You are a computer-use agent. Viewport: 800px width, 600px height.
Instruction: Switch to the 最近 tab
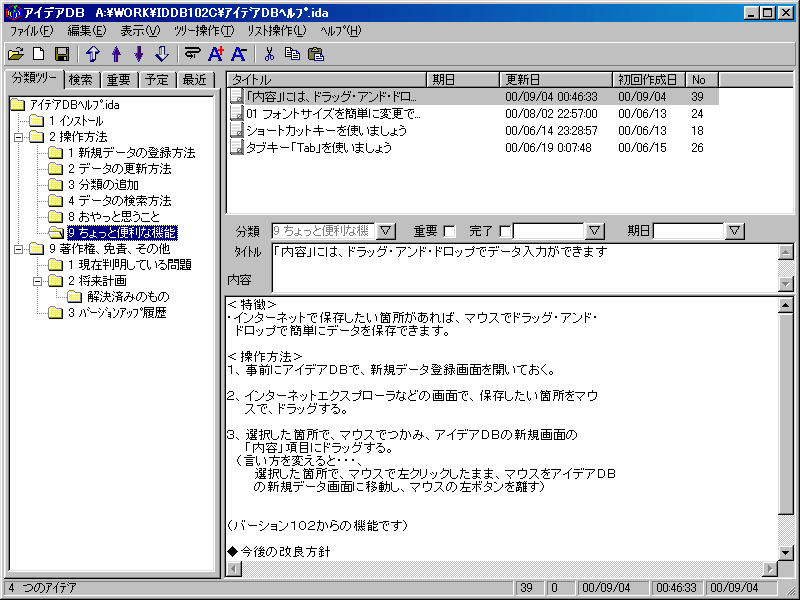[194, 80]
